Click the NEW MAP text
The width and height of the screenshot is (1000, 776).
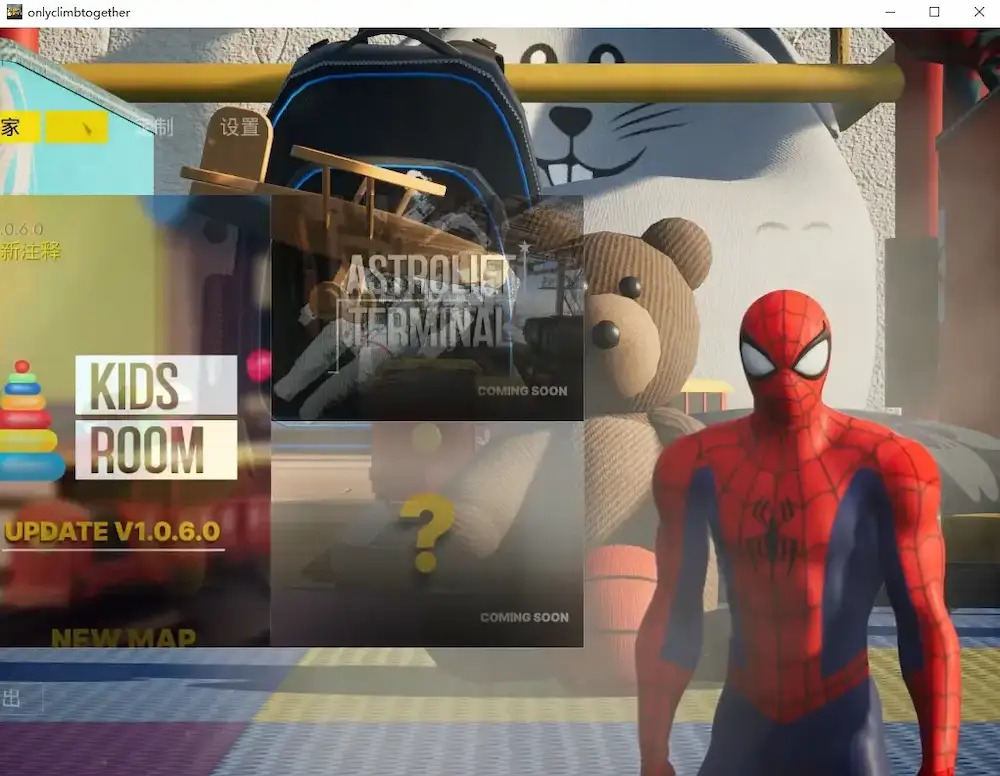pyautogui.click(x=123, y=637)
